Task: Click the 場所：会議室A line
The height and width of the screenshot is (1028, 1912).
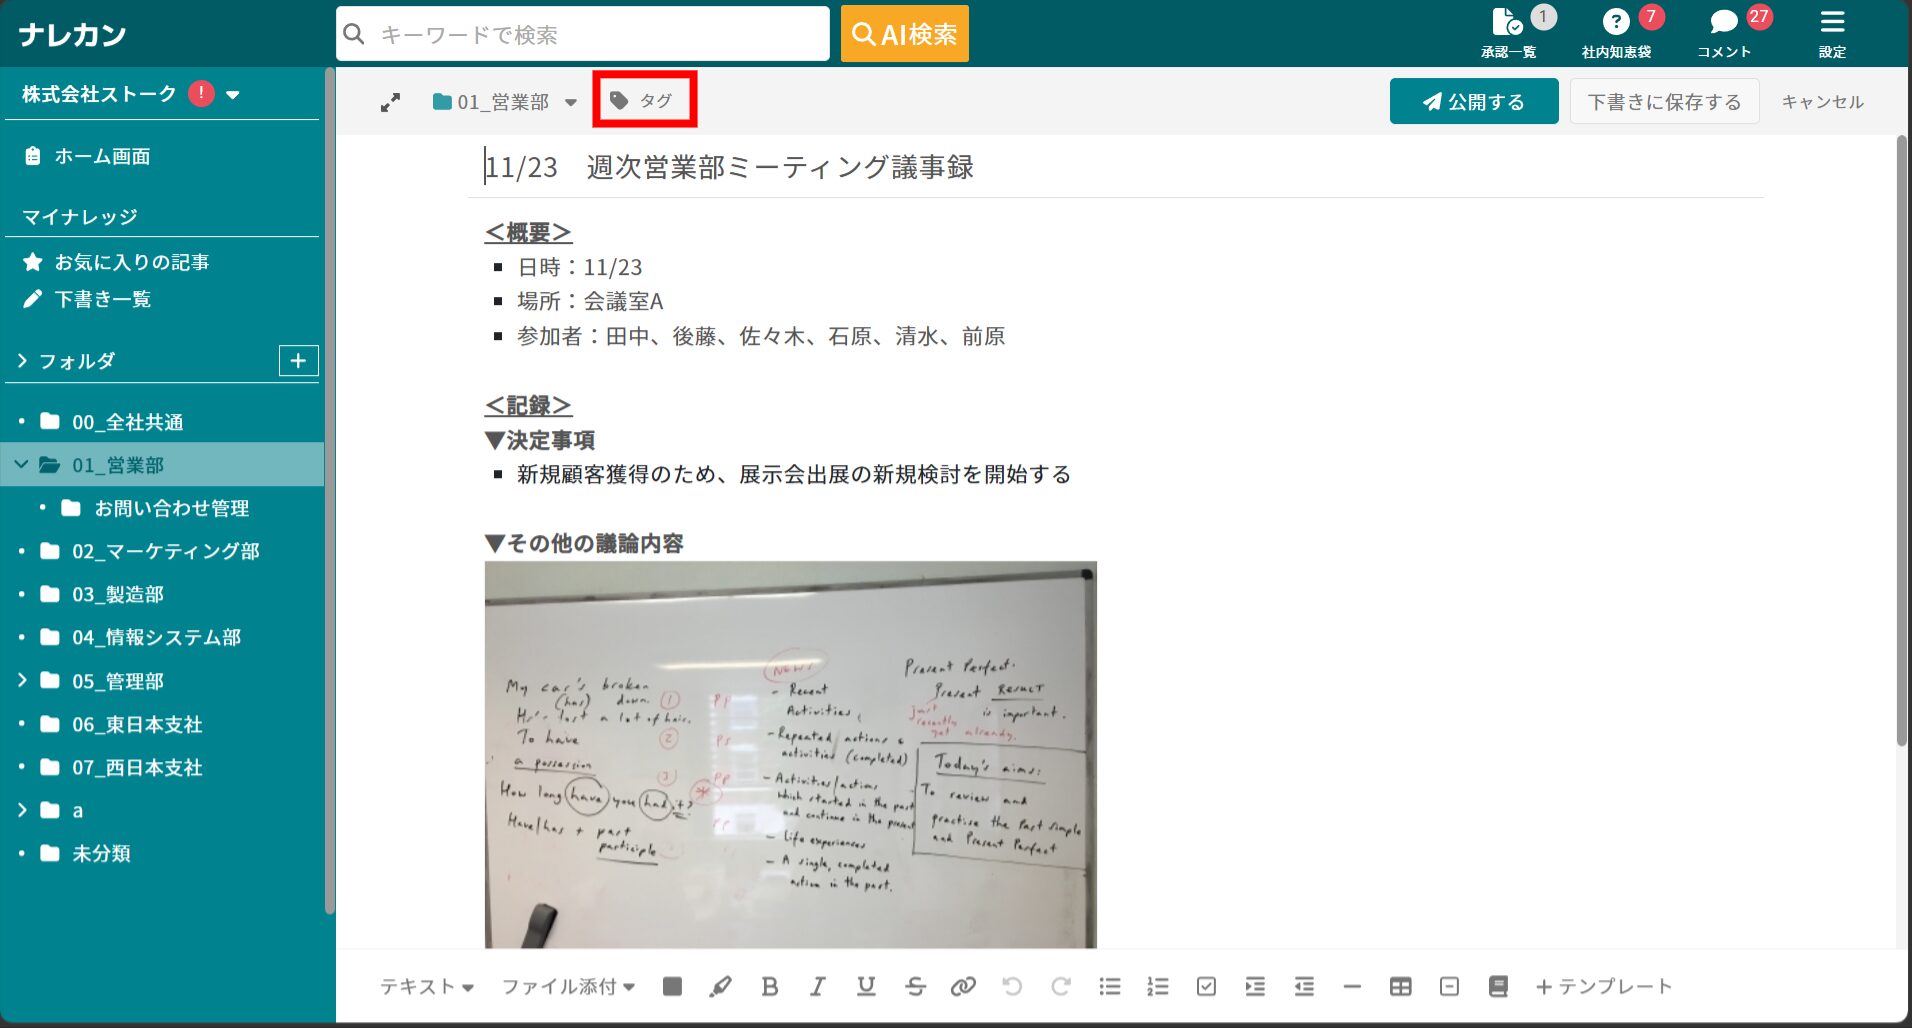Action: coord(590,301)
